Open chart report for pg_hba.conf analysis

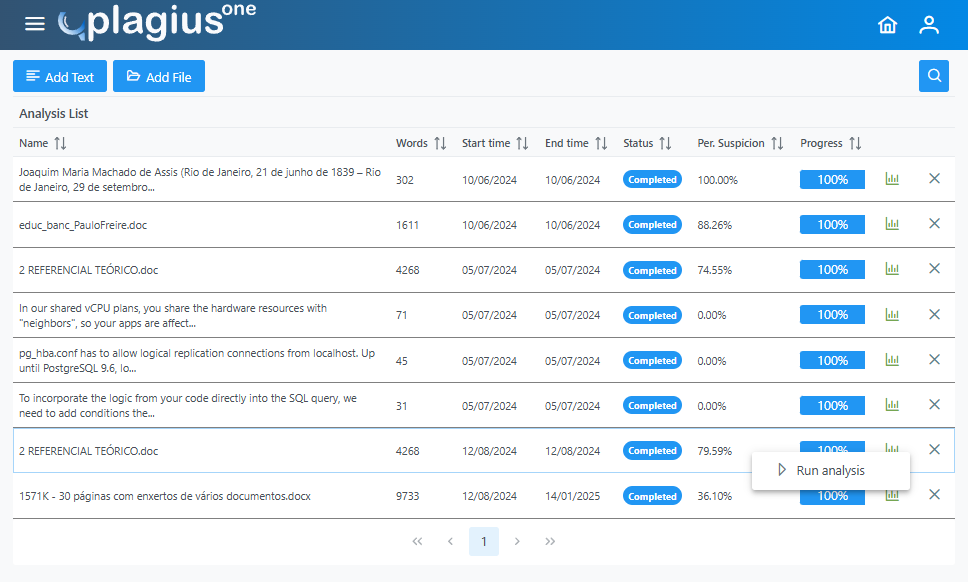tap(892, 360)
